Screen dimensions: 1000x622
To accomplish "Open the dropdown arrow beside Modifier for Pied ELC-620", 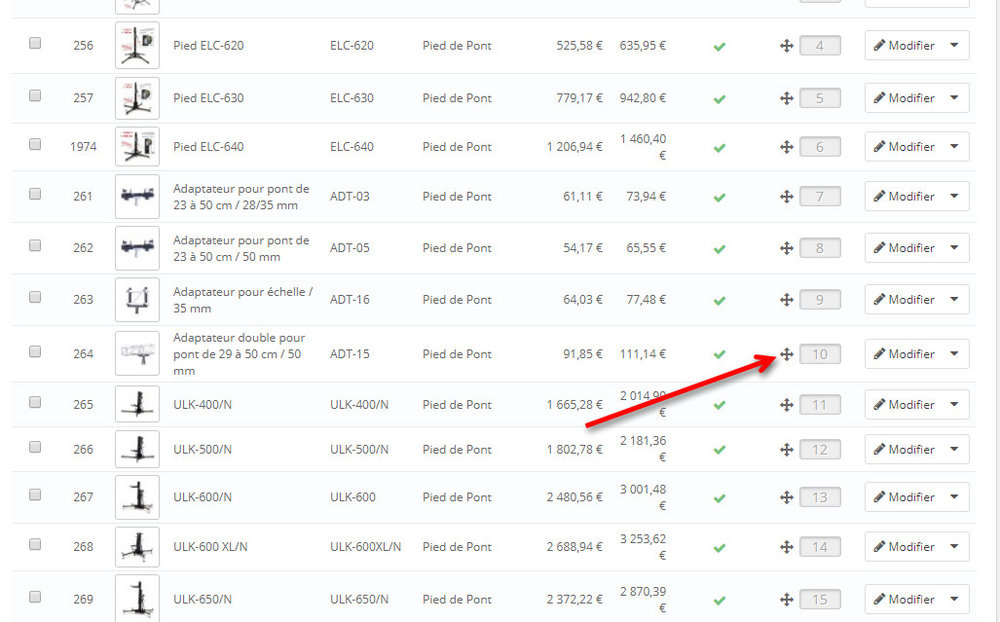I will [955, 45].
